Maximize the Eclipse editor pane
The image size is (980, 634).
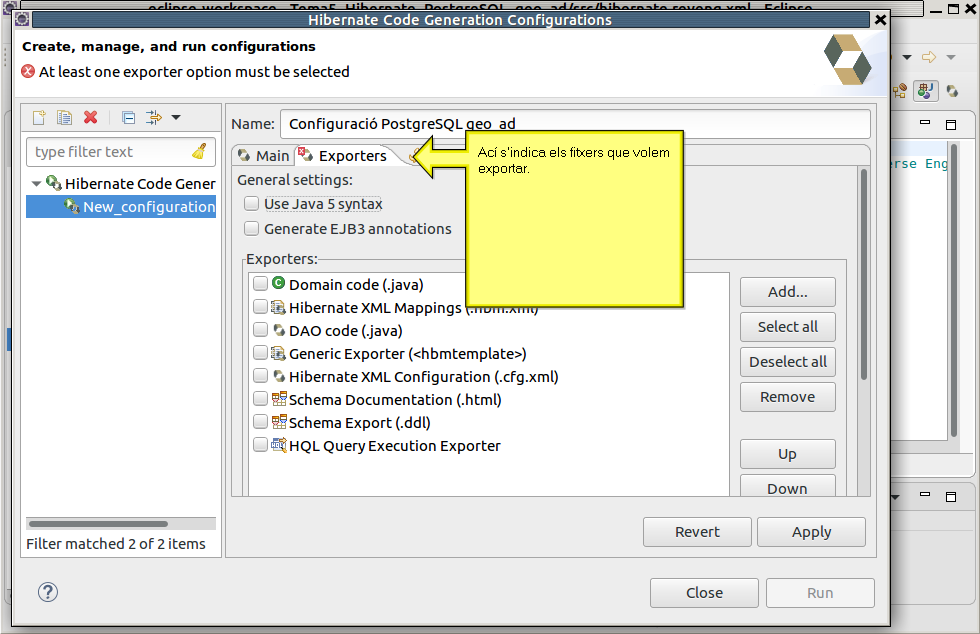pyautogui.click(x=951, y=124)
